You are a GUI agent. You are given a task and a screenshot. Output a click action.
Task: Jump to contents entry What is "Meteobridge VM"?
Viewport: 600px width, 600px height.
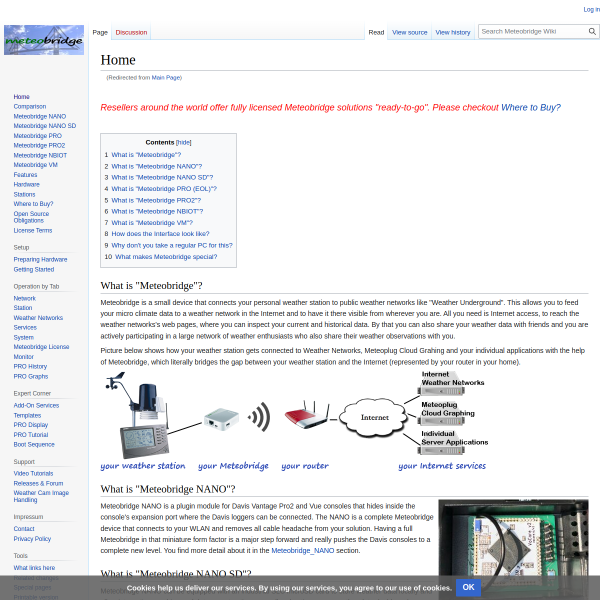point(152,223)
